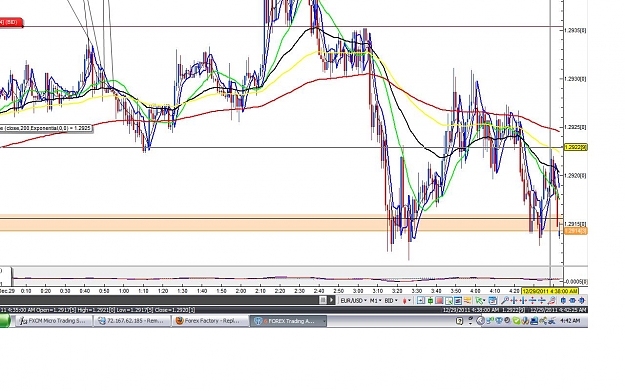Image resolution: width=625 pixels, height=391 pixels.
Task: Click the 200 Exponential moving average label
Action: click(46, 128)
